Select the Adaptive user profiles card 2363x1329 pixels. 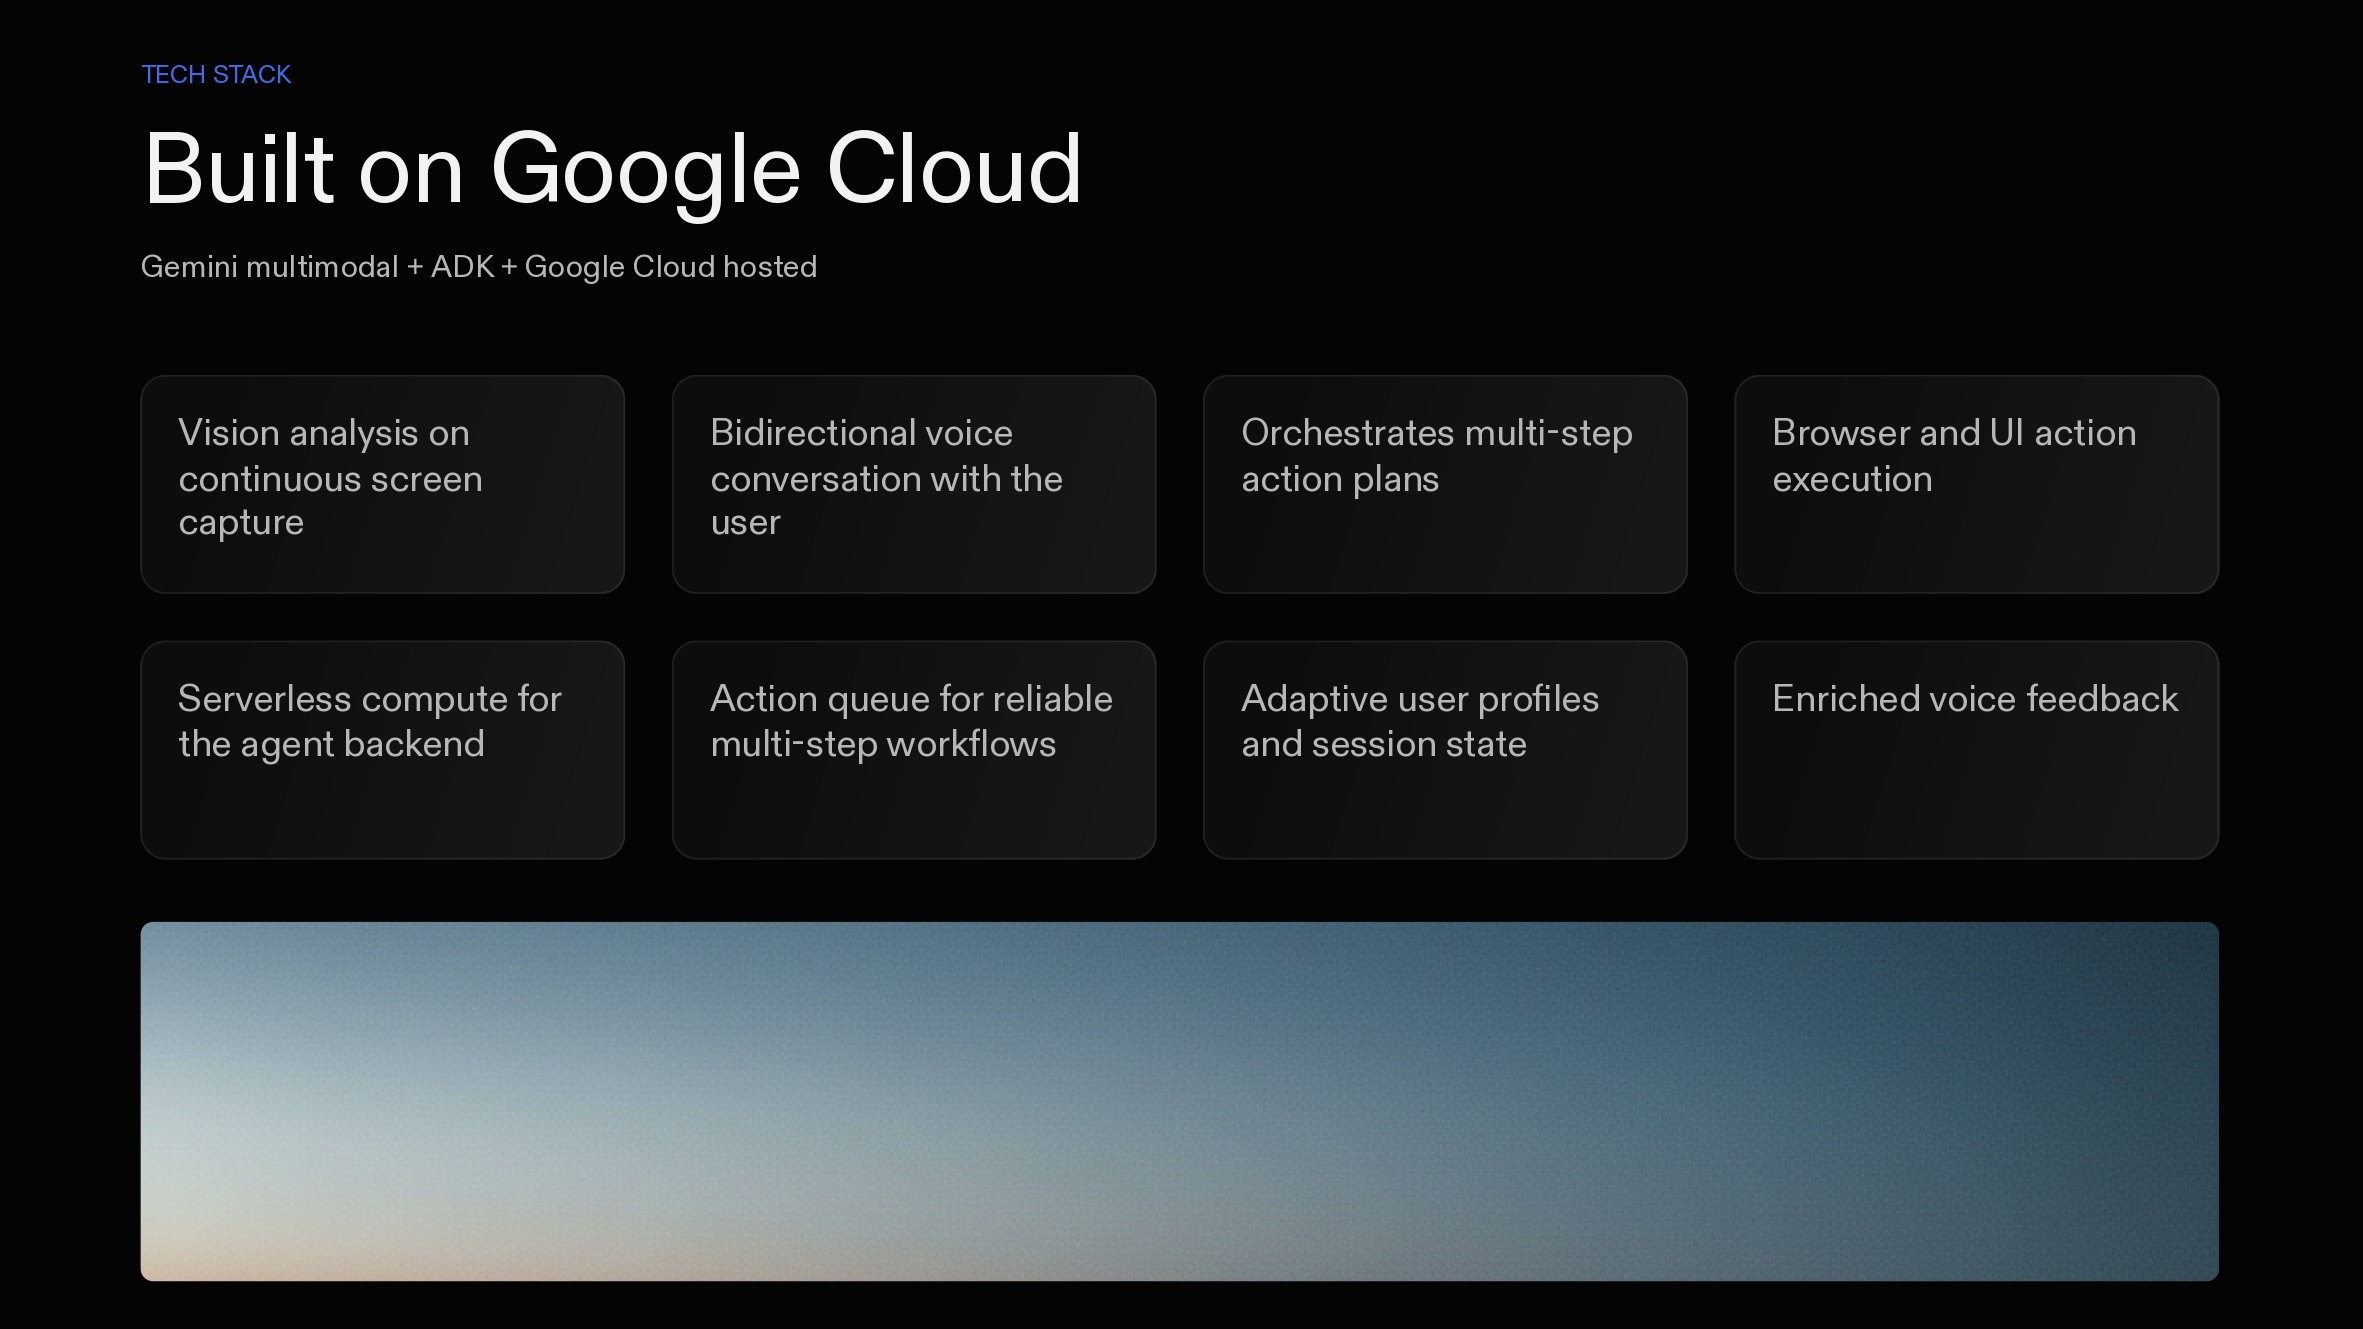(1444, 750)
